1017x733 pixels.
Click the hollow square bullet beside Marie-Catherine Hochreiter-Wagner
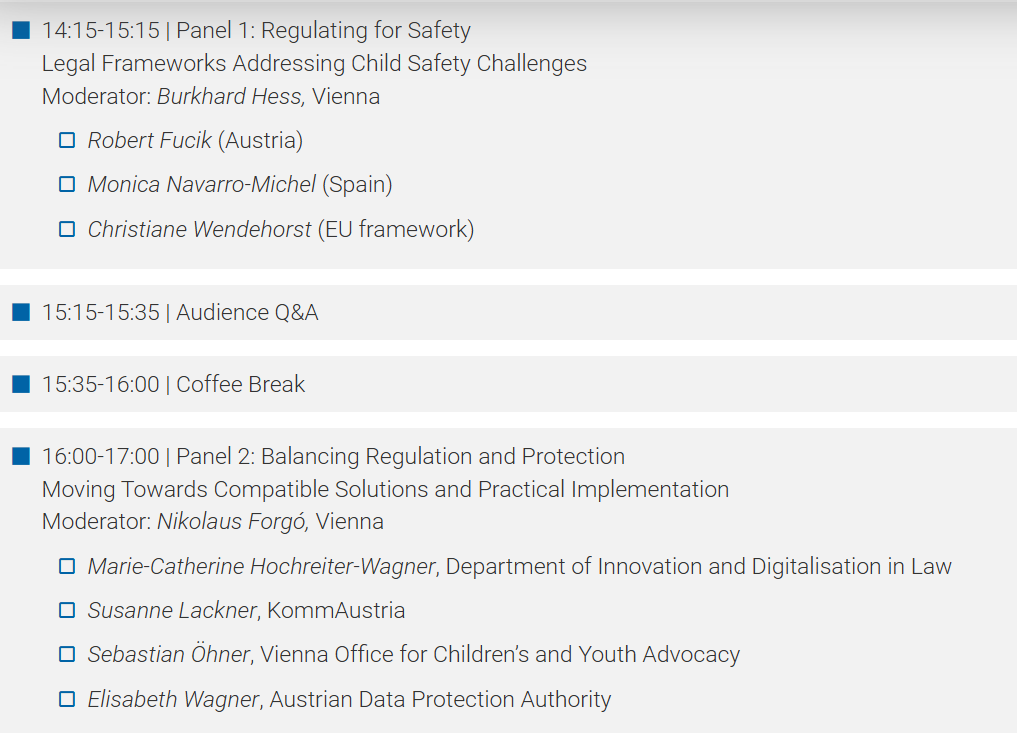(x=67, y=566)
